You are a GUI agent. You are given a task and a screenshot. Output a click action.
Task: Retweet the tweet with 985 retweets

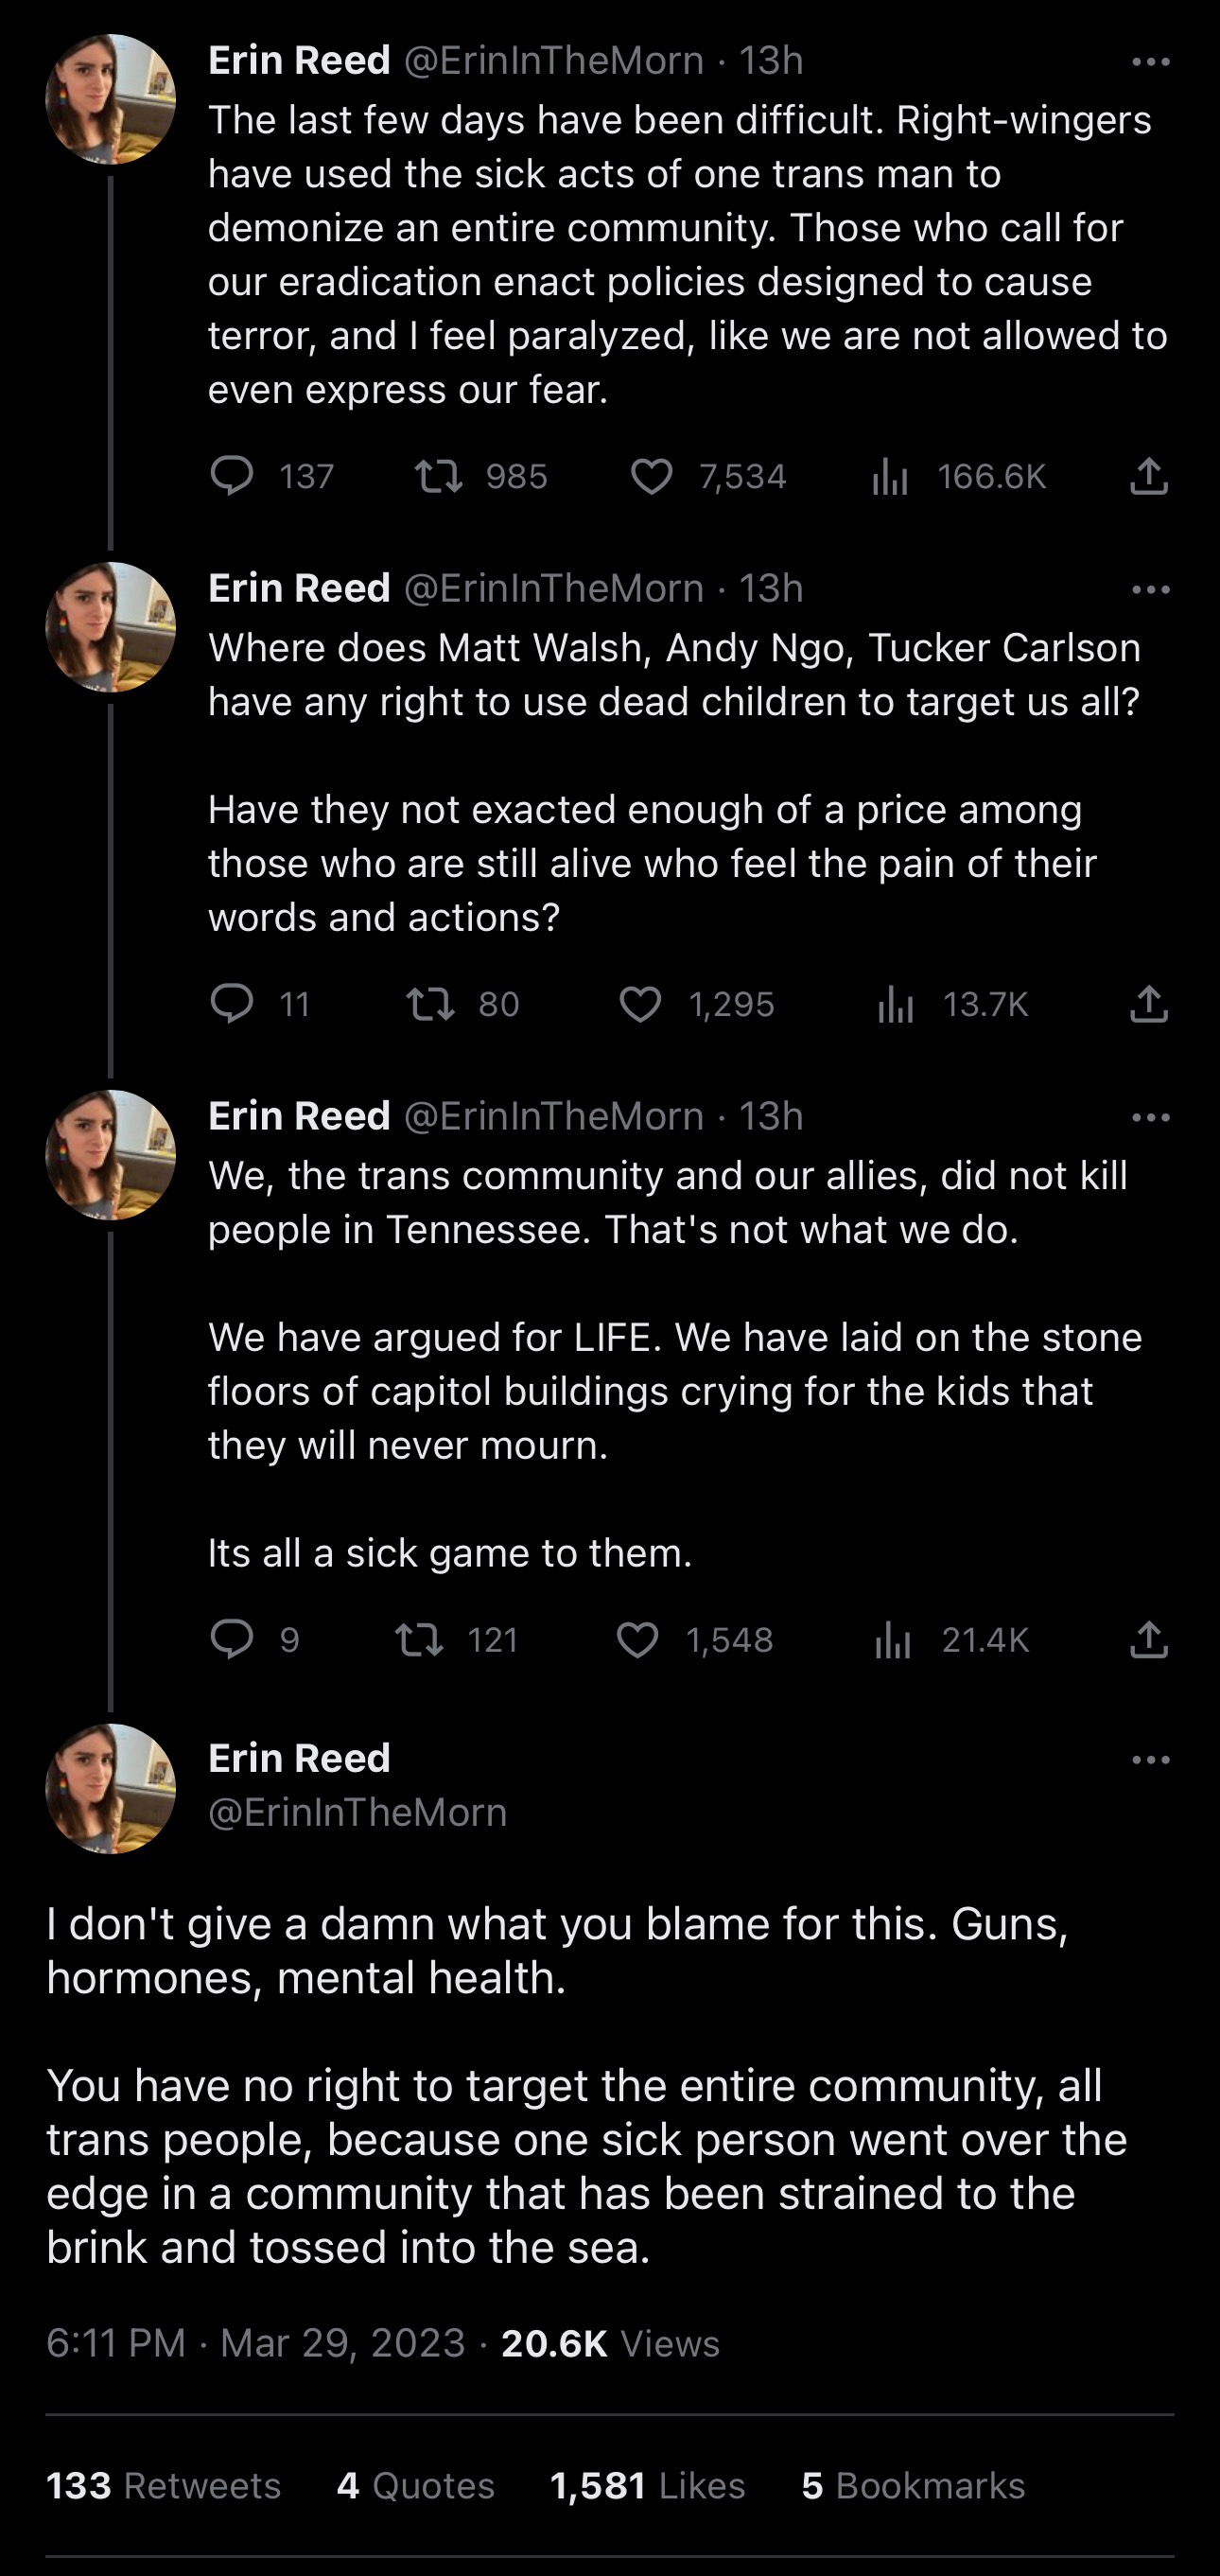[440, 476]
